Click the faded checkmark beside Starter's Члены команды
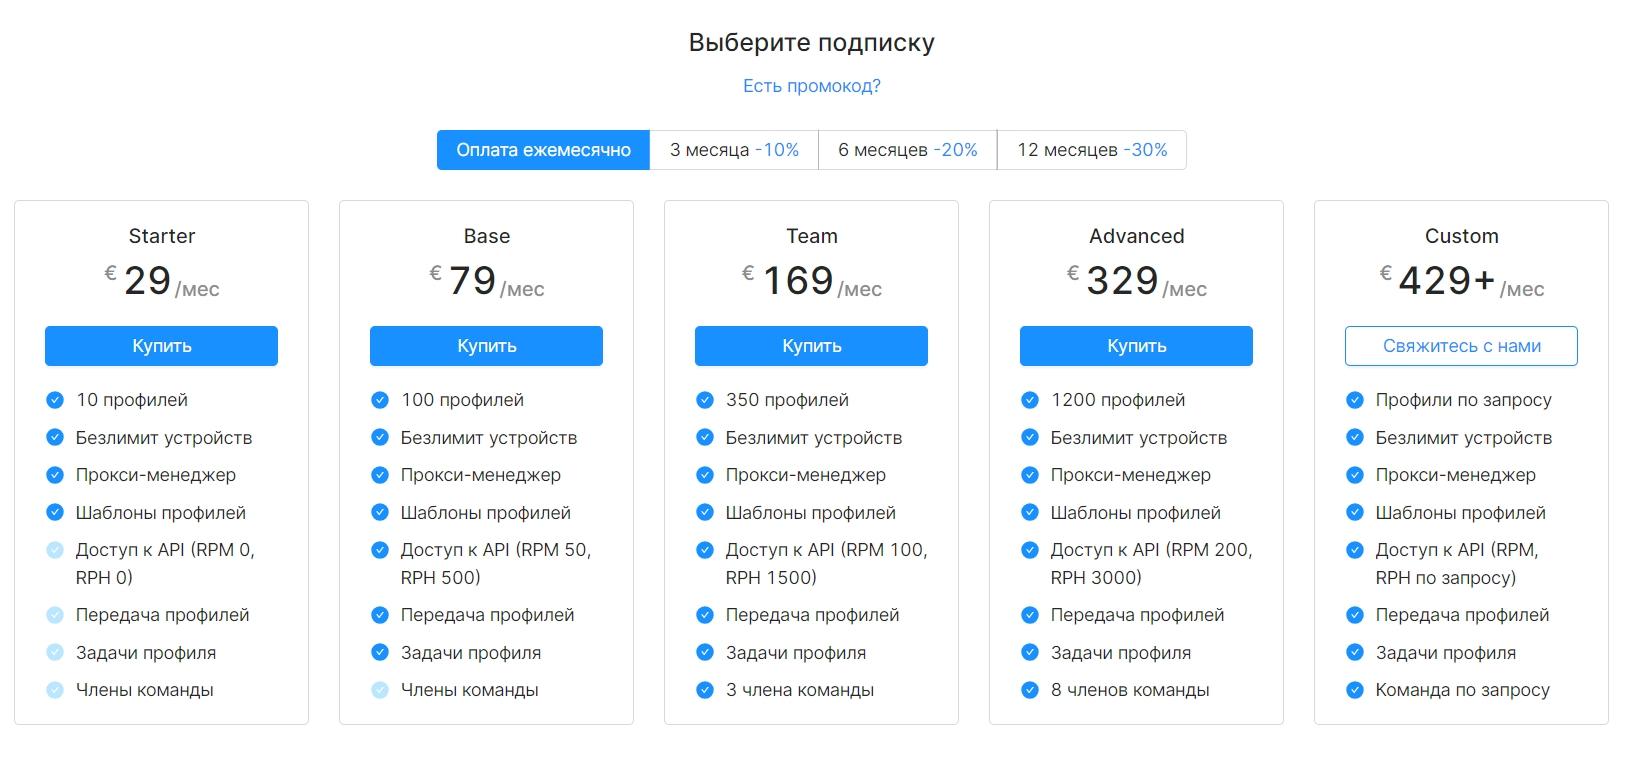The height and width of the screenshot is (764, 1636). (x=55, y=690)
